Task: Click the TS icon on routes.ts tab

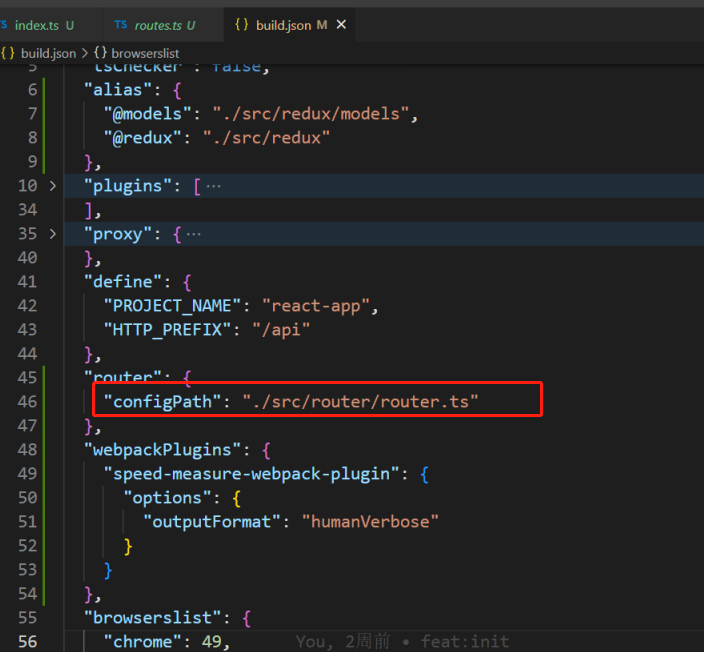Action: click(x=120, y=25)
